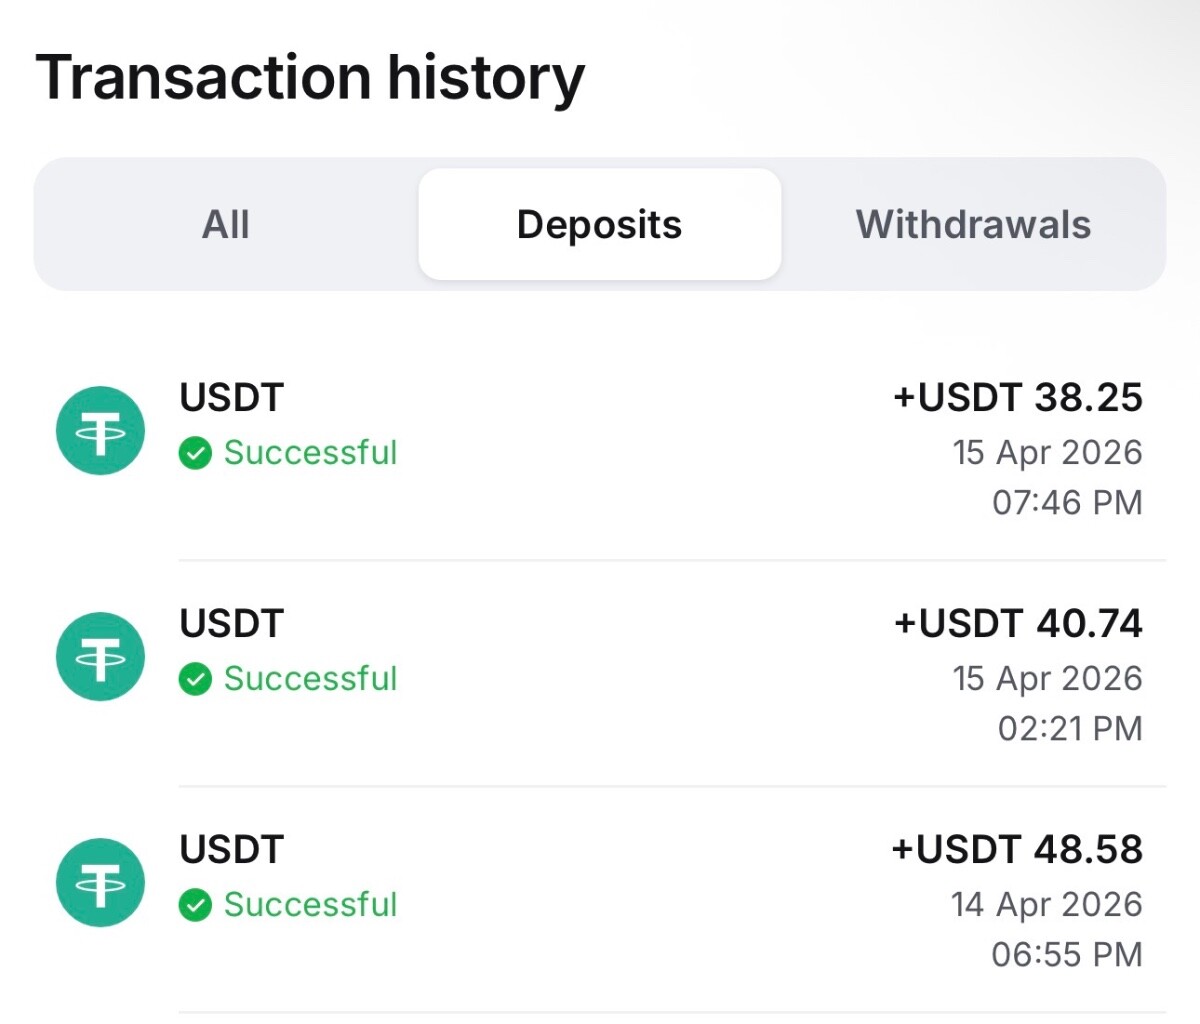The height and width of the screenshot is (1024, 1200).
Task: Click Successful status of 38.25 deposit
Action: coord(310,453)
